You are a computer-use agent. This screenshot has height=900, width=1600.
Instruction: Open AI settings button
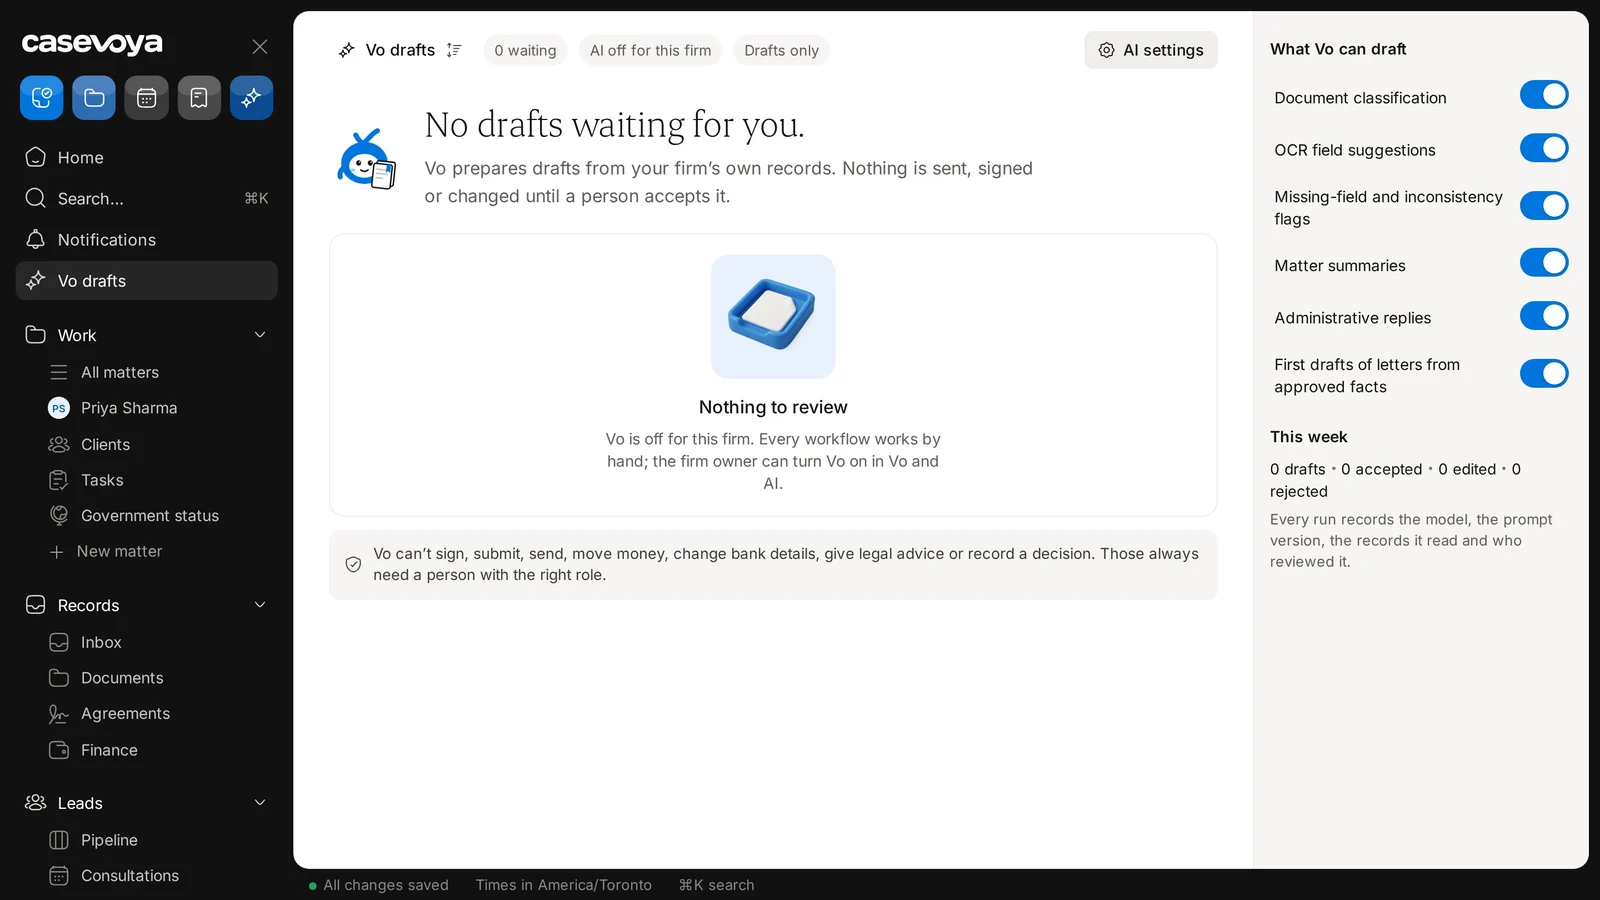[1151, 50]
